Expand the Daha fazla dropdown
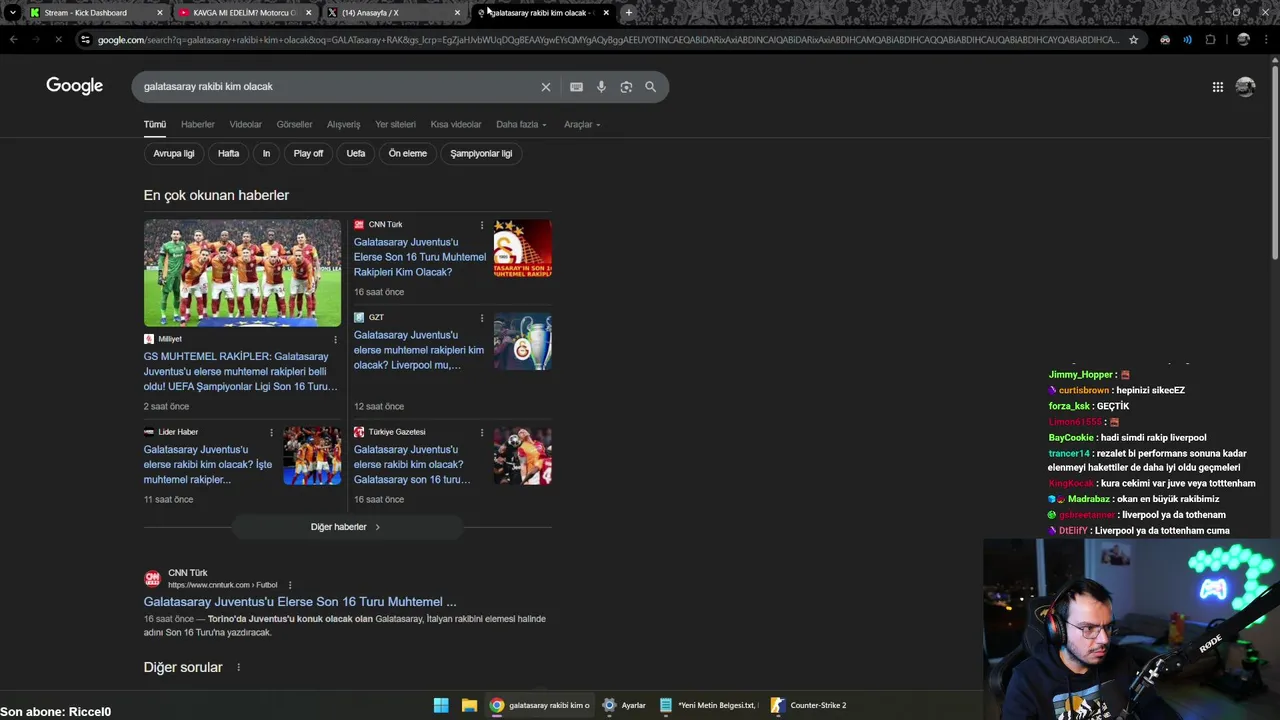 tap(521, 125)
